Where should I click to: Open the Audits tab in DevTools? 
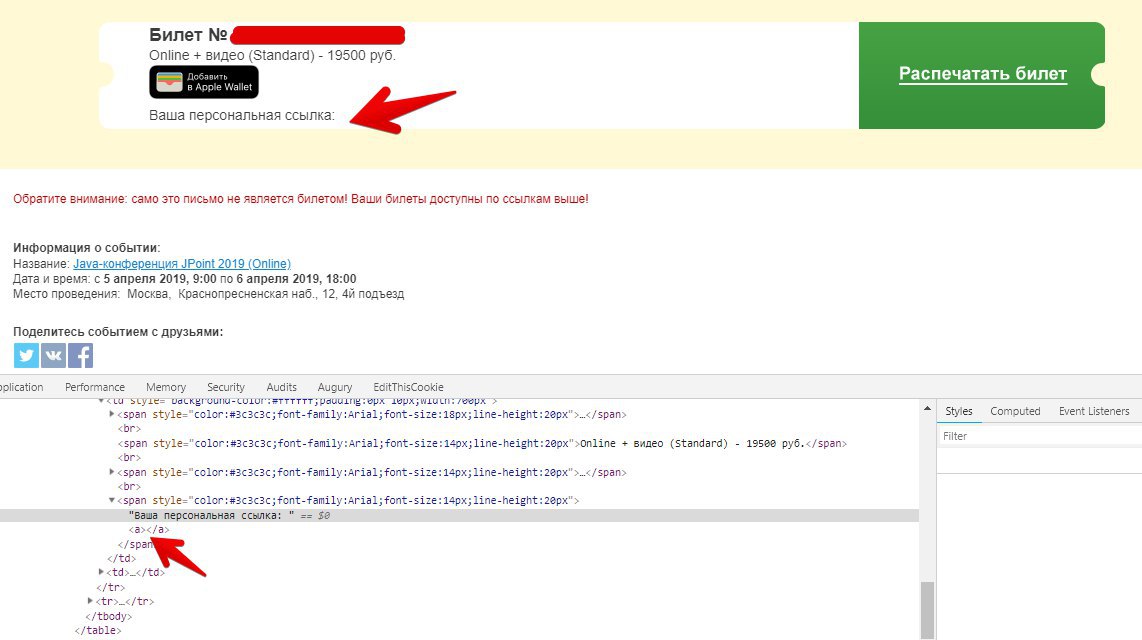(281, 387)
